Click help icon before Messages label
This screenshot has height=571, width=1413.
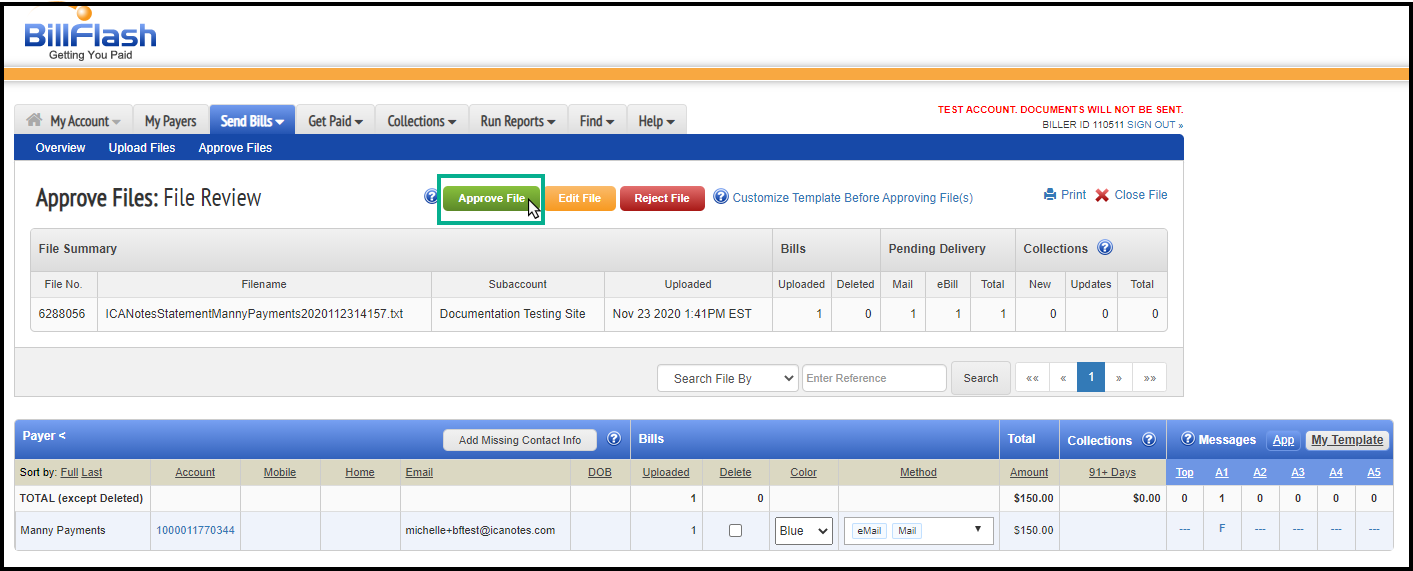[x=1188, y=439]
